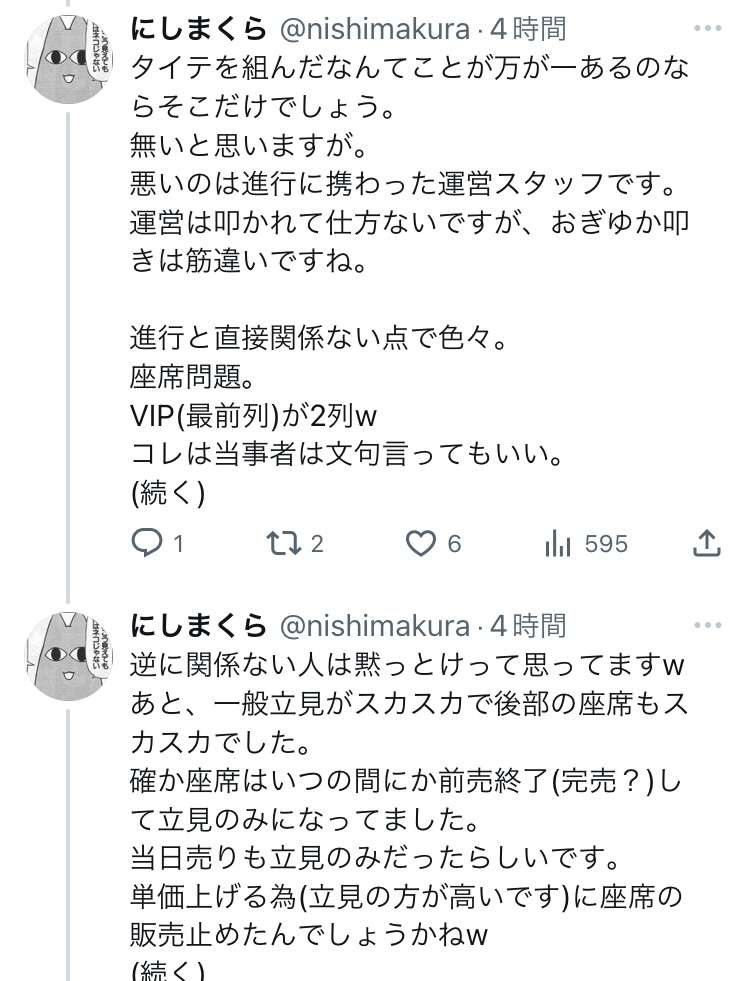Open the profile avatar on the second tweet
This screenshot has height=981, width=740.
66,656
